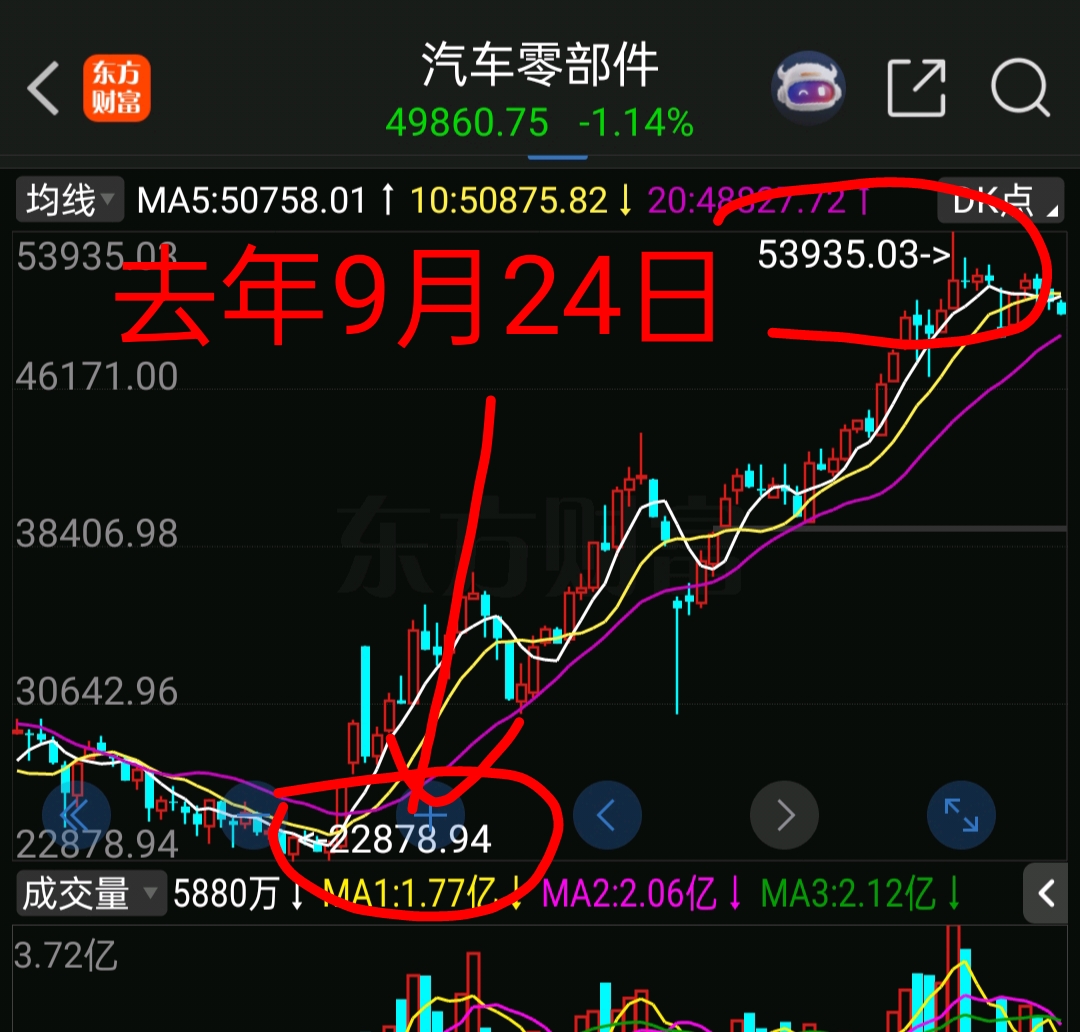Collapse side panel with left chevron
The image size is (1080, 1032).
tap(1047, 894)
